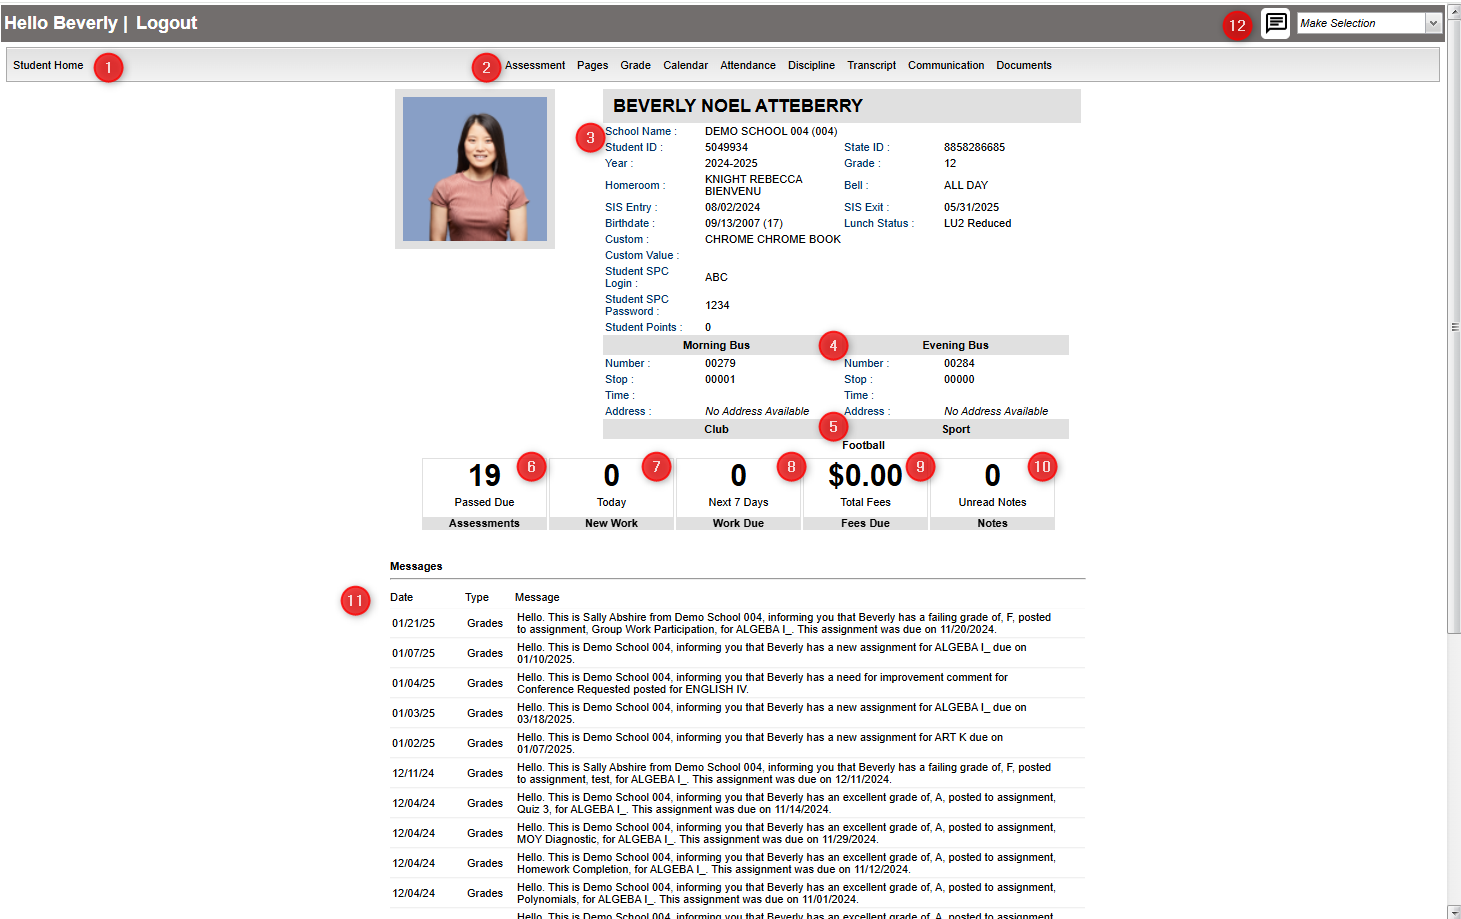Image resolution: width=1461 pixels, height=919 pixels.
Task: Open the Transcript menu item
Action: point(871,65)
